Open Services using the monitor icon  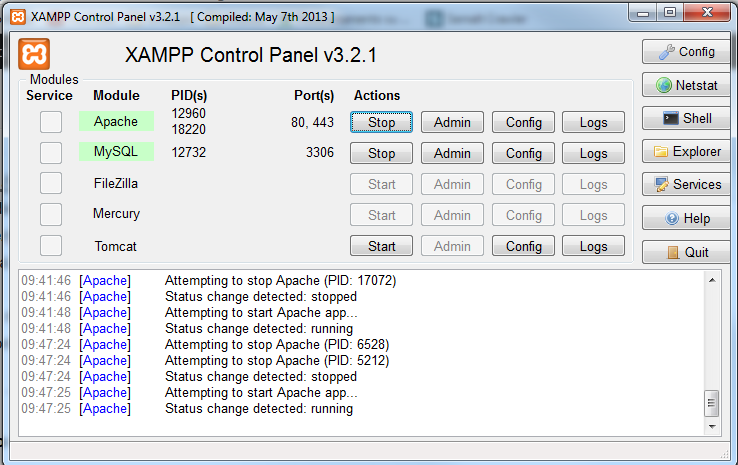686,184
